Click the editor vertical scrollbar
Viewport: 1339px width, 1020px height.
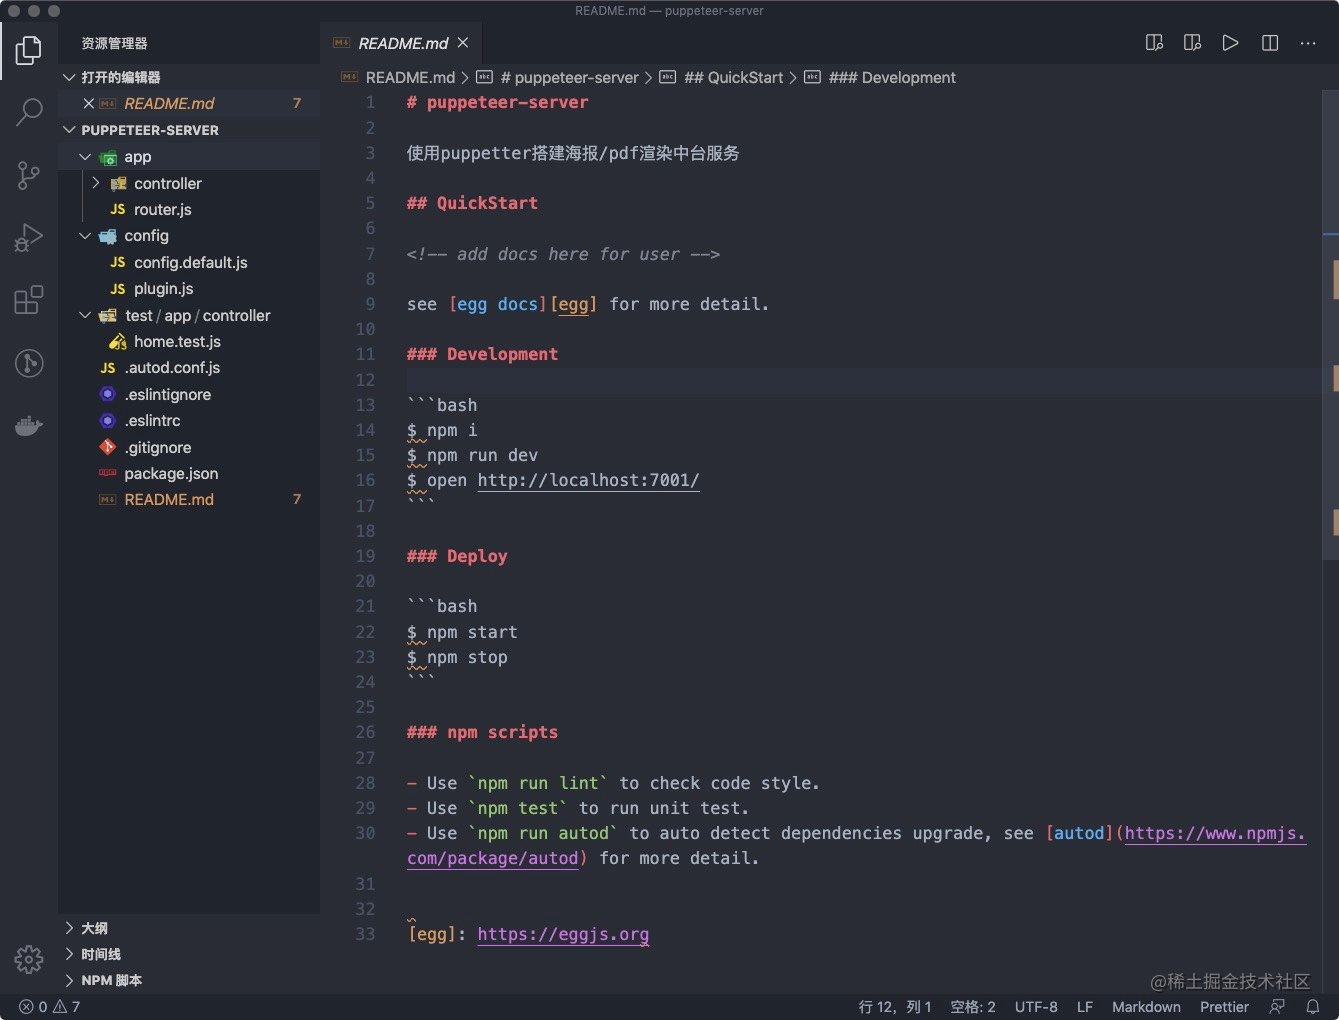(1330, 324)
